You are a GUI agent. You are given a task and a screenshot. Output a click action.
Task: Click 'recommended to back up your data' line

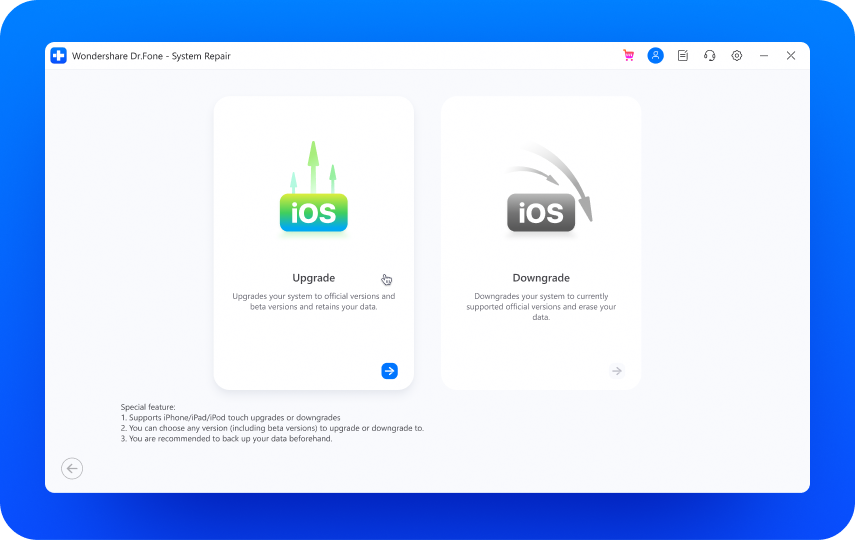click(x=226, y=439)
